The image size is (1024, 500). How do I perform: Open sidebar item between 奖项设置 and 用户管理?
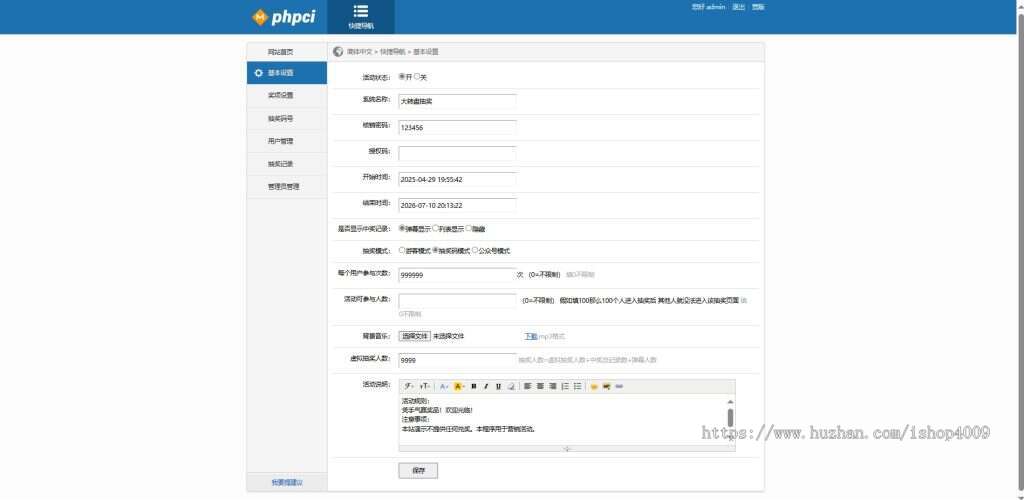click(287, 119)
